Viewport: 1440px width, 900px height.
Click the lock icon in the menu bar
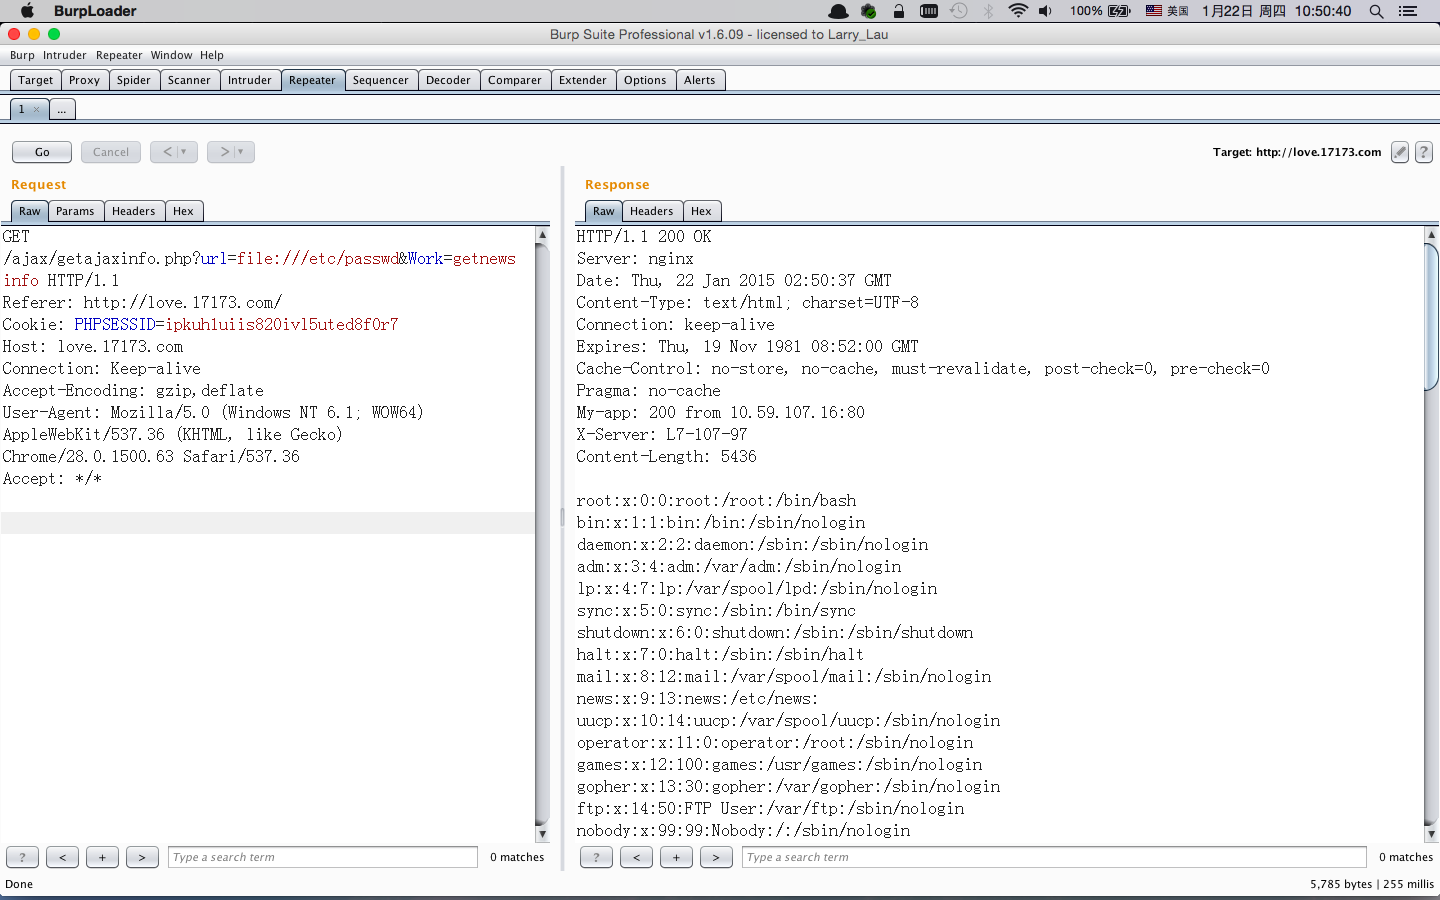899,11
